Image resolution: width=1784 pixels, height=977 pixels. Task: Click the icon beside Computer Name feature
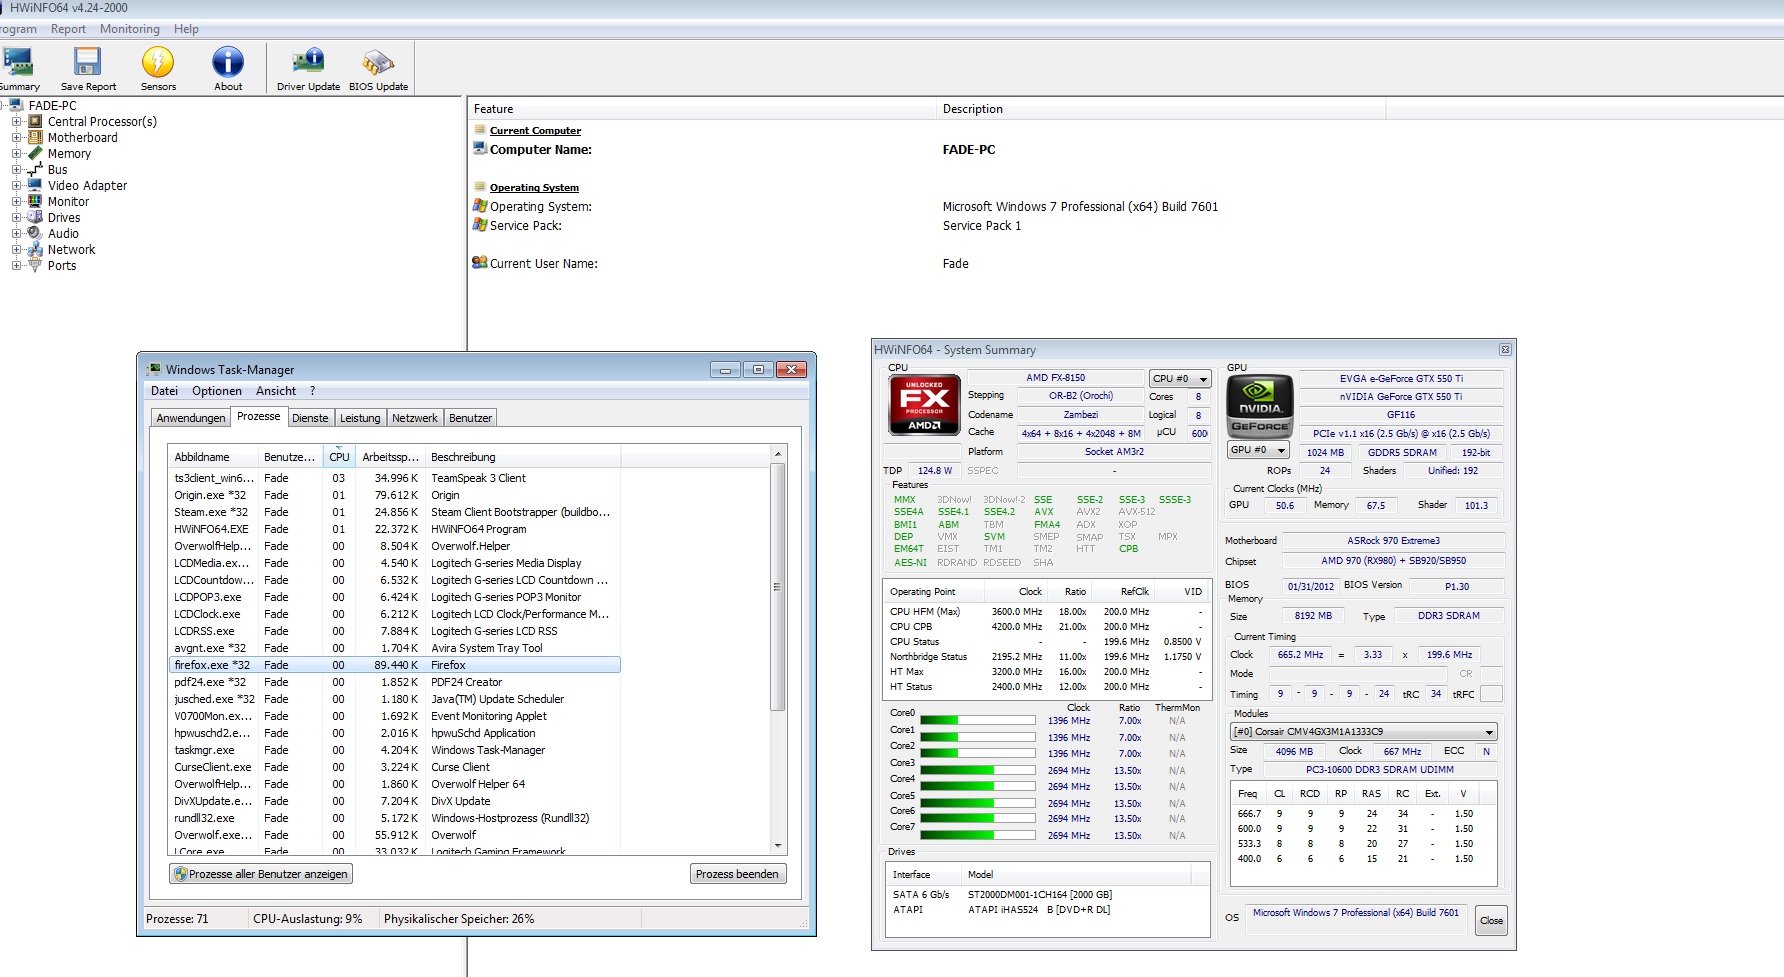pyautogui.click(x=480, y=149)
